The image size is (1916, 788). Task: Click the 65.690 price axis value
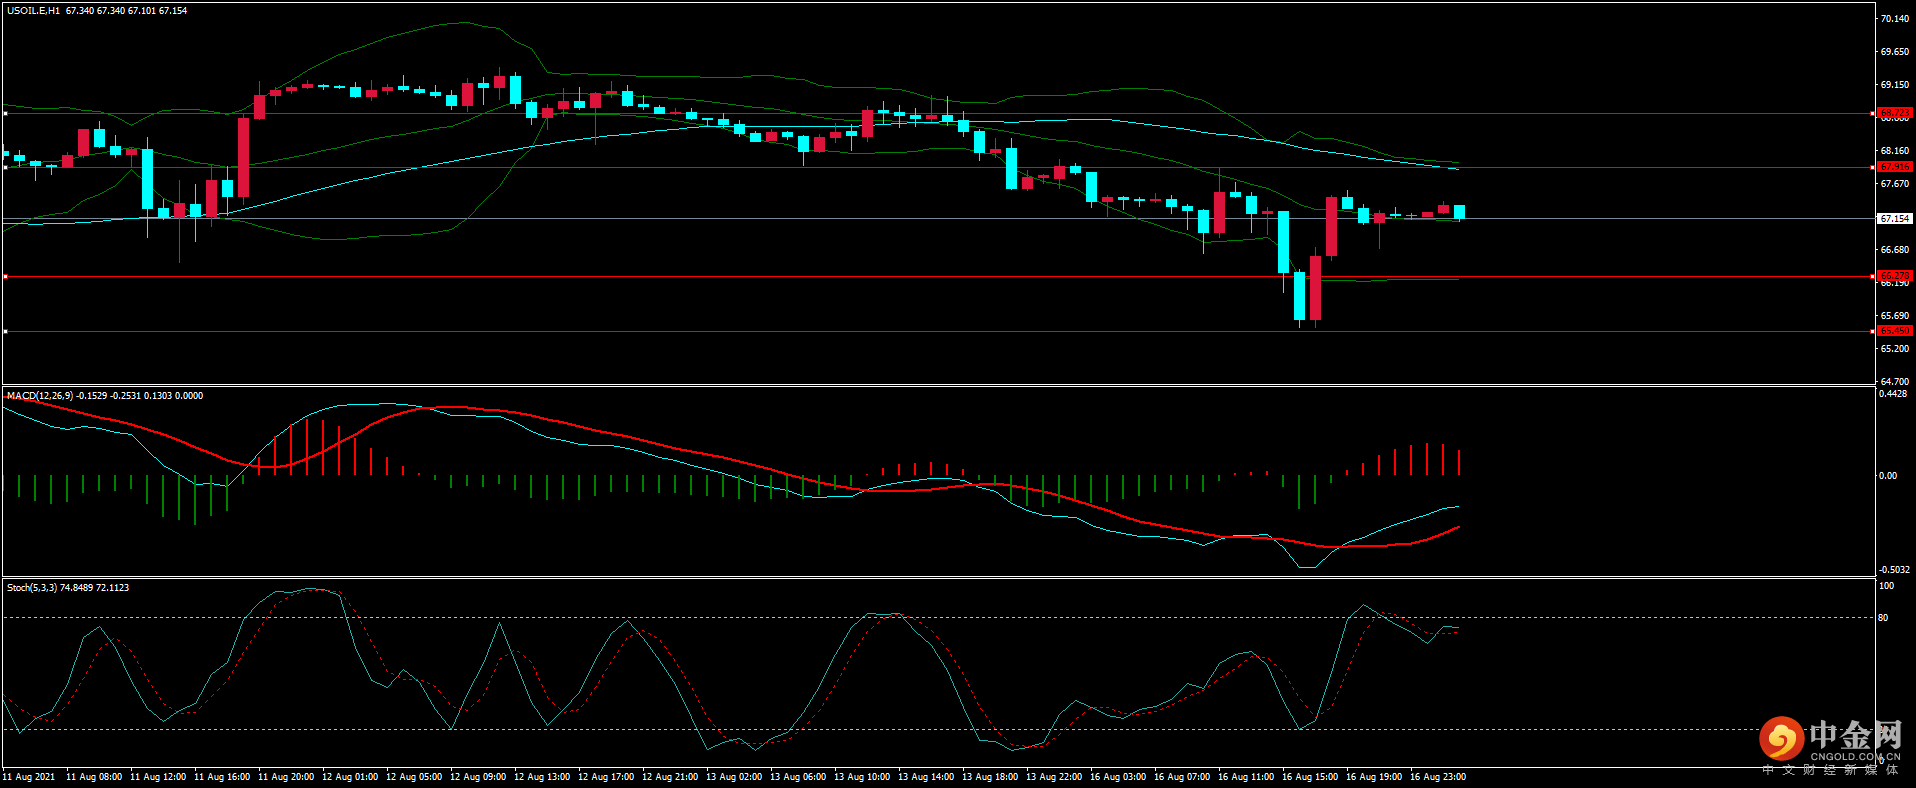click(1895, 316)
